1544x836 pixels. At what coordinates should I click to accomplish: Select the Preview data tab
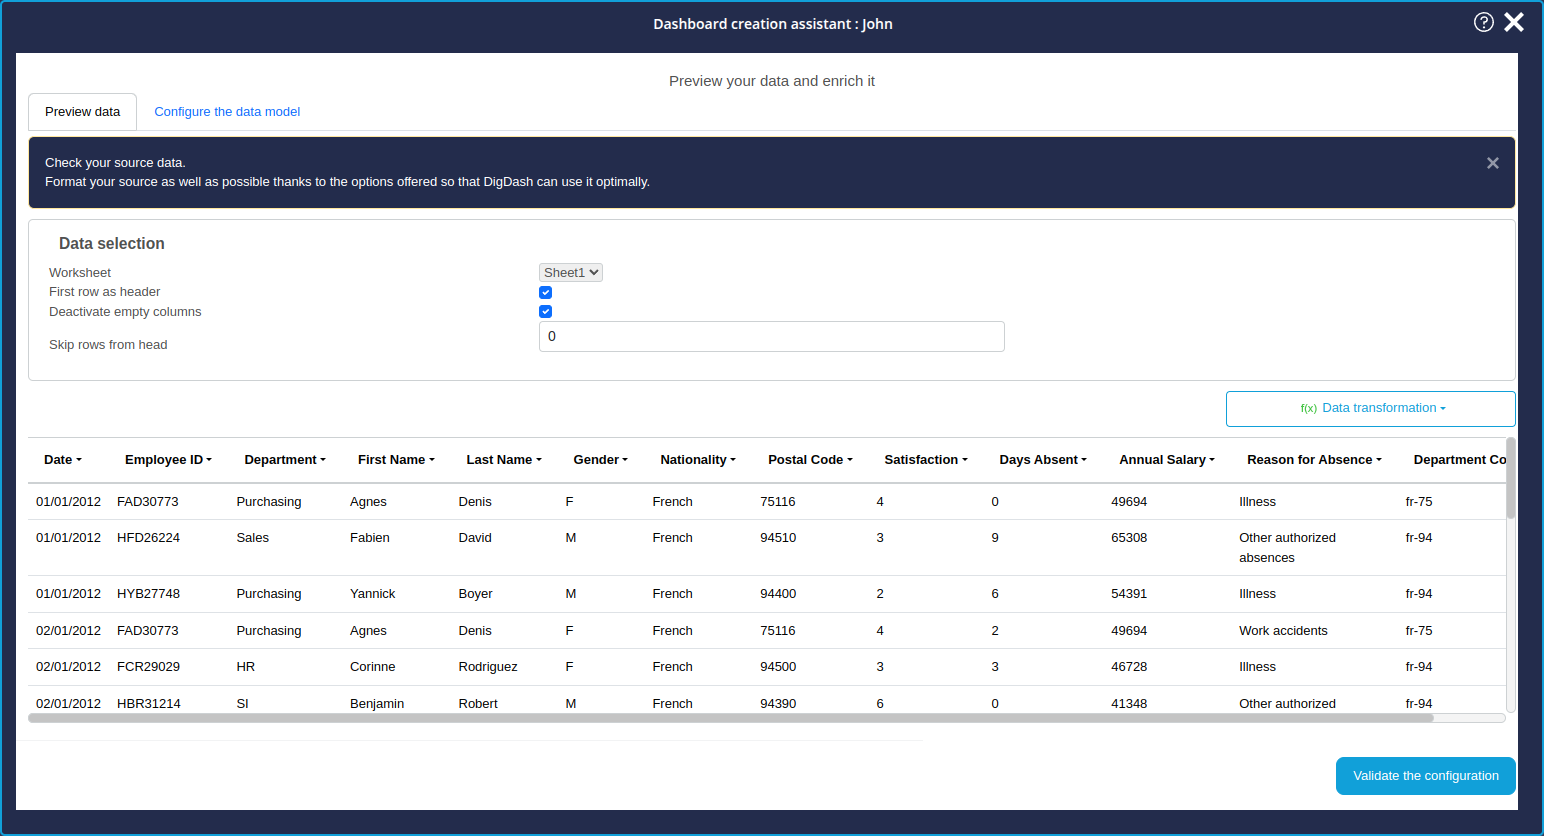(x=82, y=112)
